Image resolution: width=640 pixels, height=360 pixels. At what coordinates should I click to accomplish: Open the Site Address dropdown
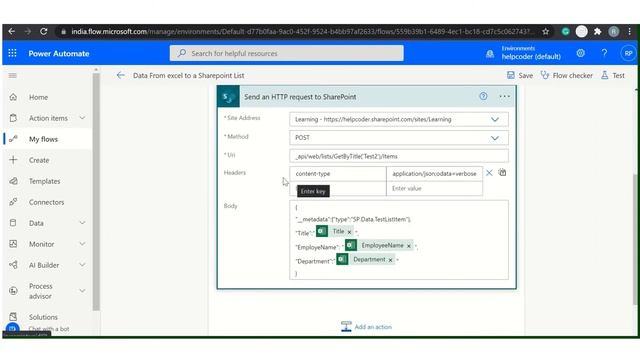pyautogui.click(x=495, y=120)
